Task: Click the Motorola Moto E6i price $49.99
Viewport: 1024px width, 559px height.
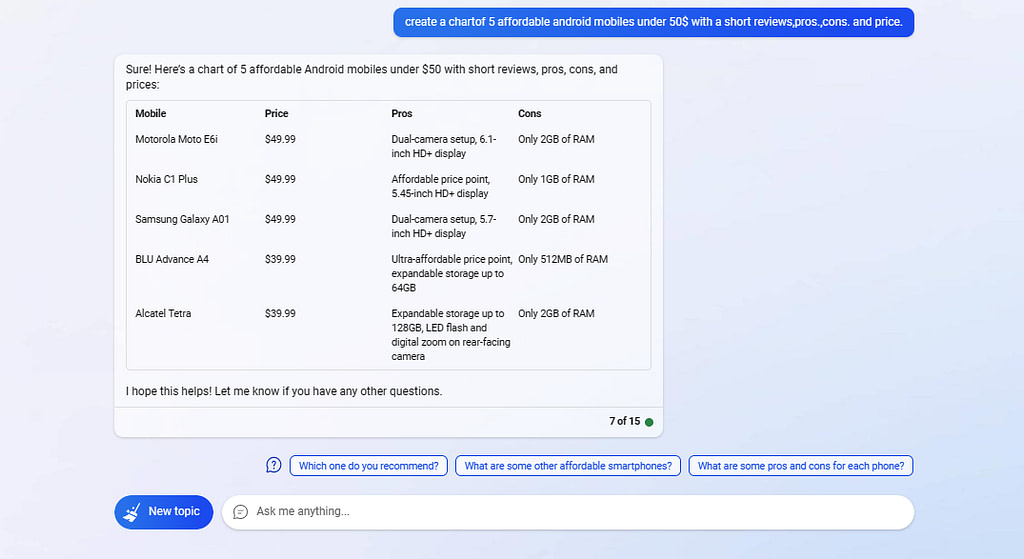Action: coord(280,139)
